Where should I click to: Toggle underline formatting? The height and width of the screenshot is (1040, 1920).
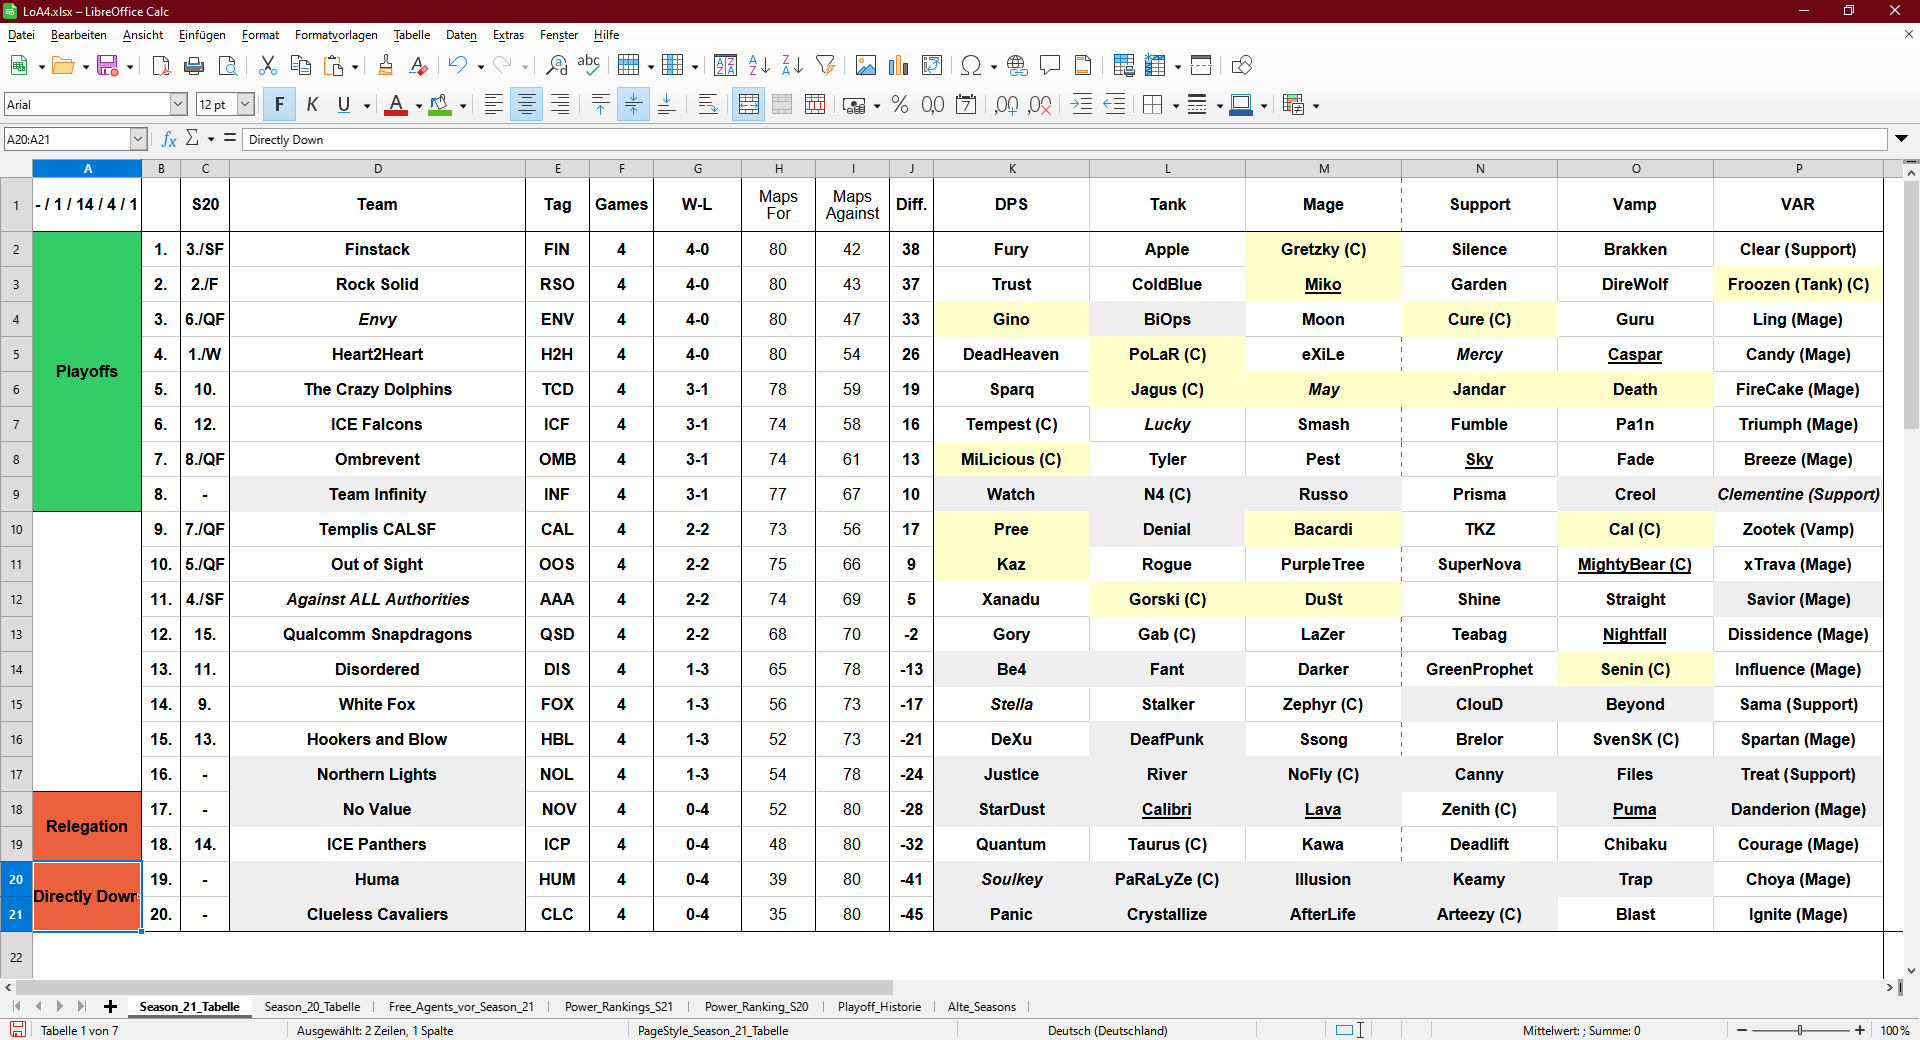[344, 105]
